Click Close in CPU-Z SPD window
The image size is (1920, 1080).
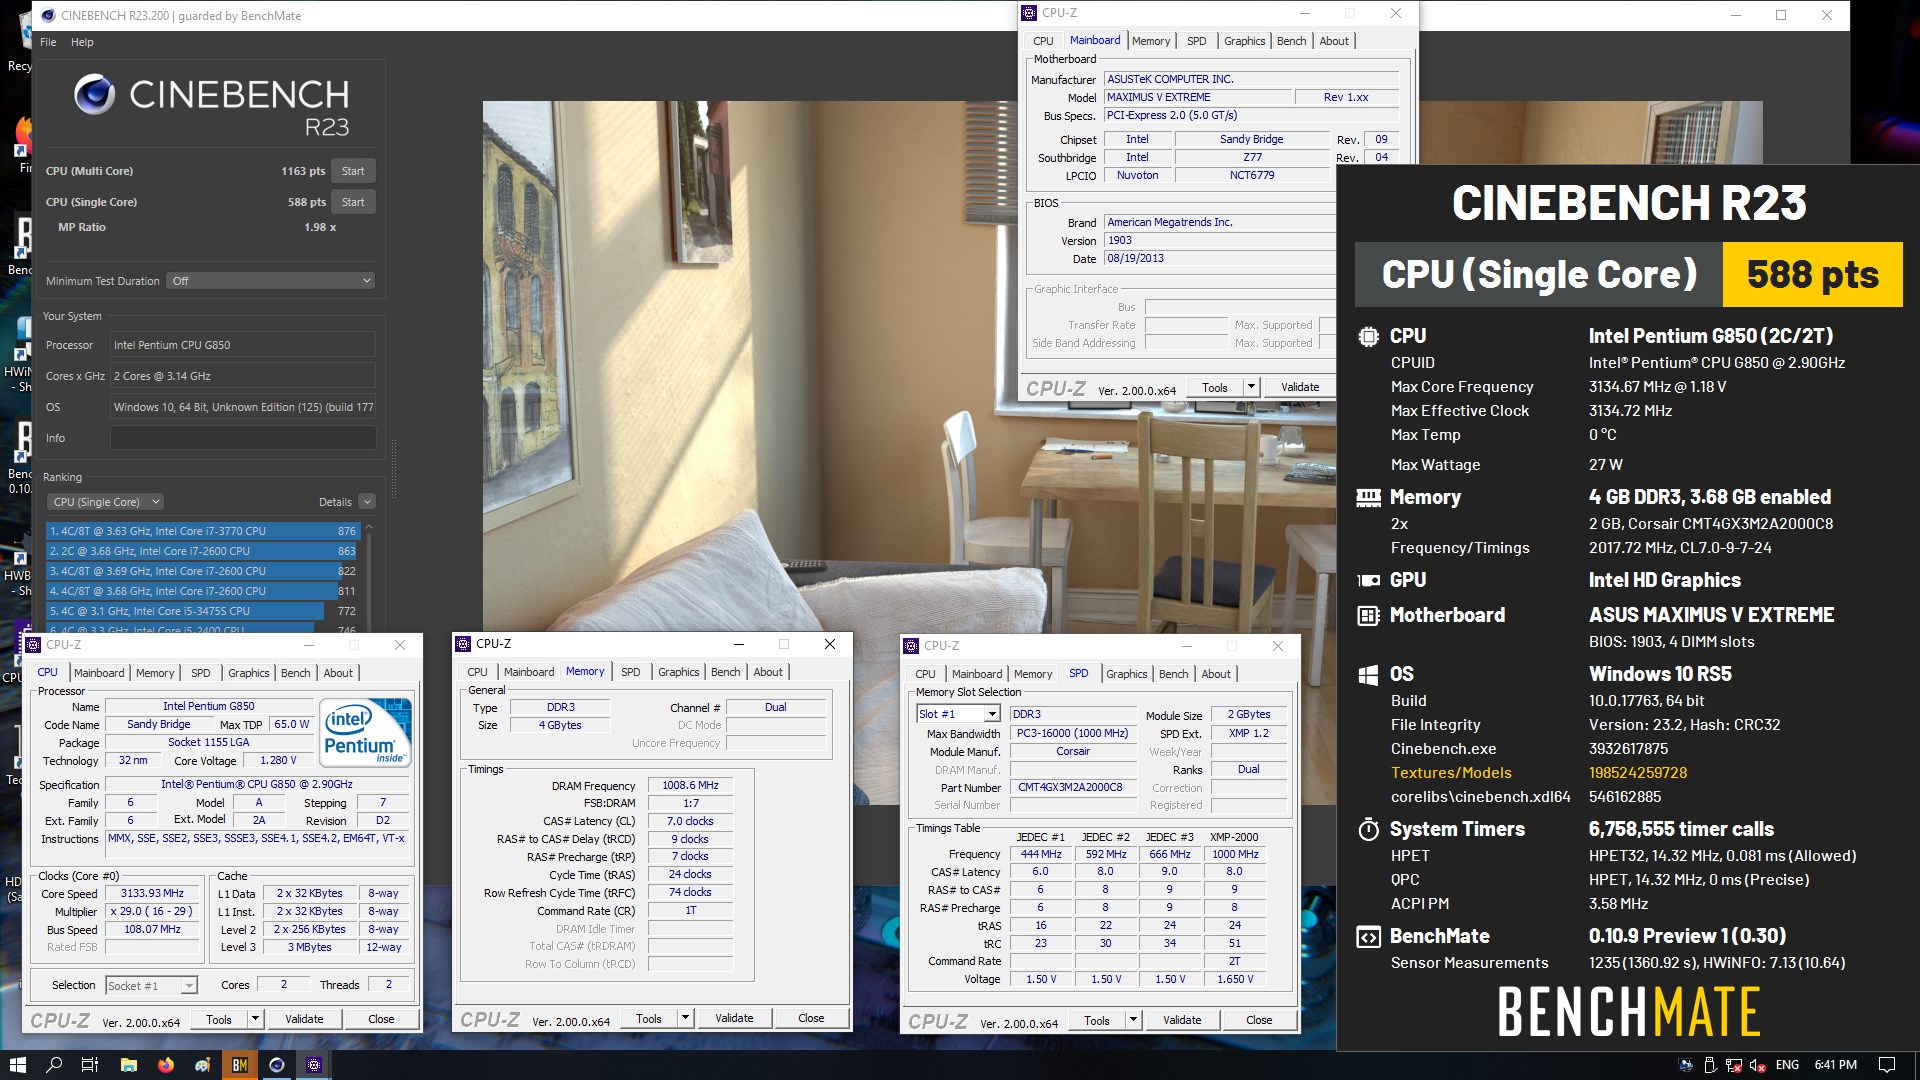pyautogui.click(x=1259, y=1020)
